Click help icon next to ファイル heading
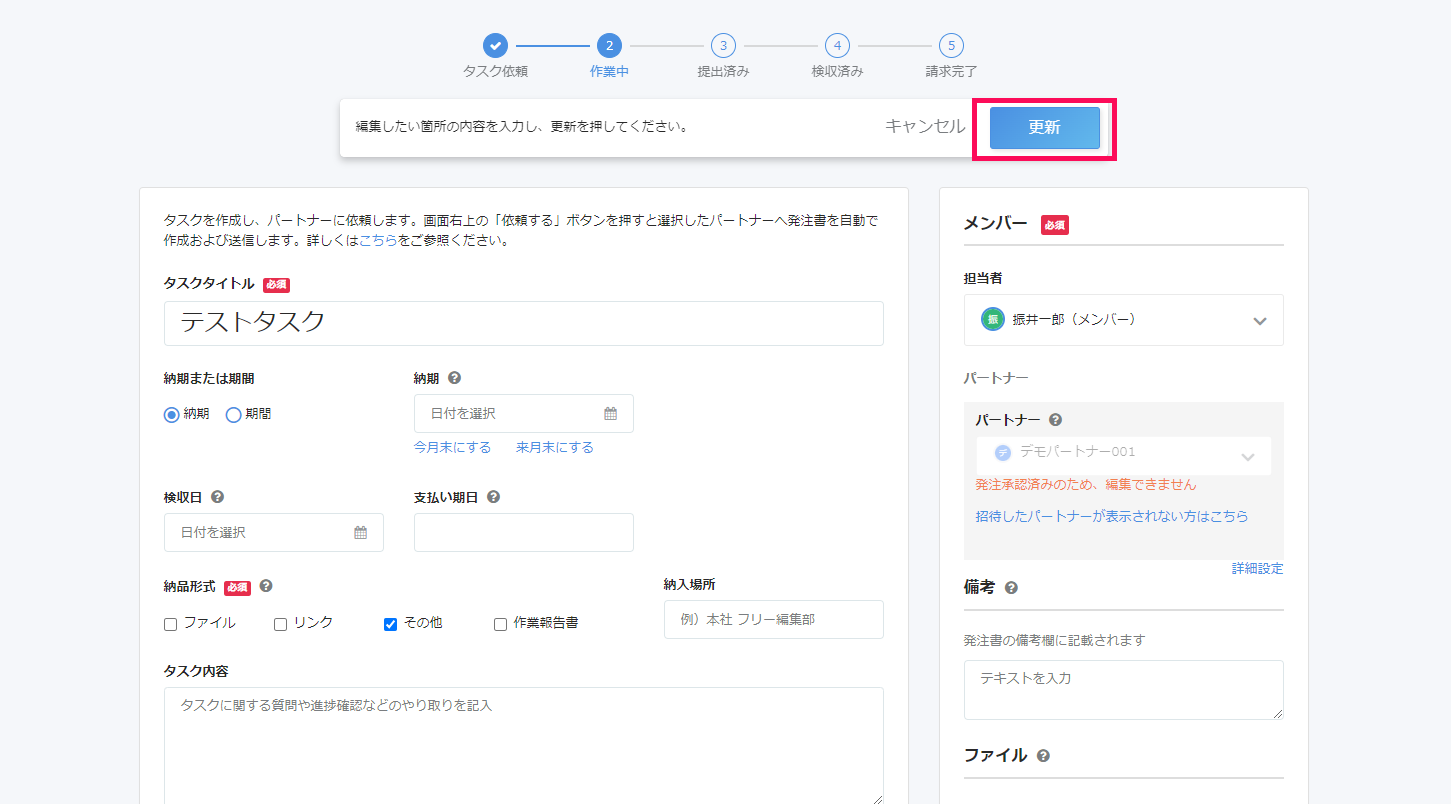Viewport: 1451px width, 804px height. tap(1043, 756)
